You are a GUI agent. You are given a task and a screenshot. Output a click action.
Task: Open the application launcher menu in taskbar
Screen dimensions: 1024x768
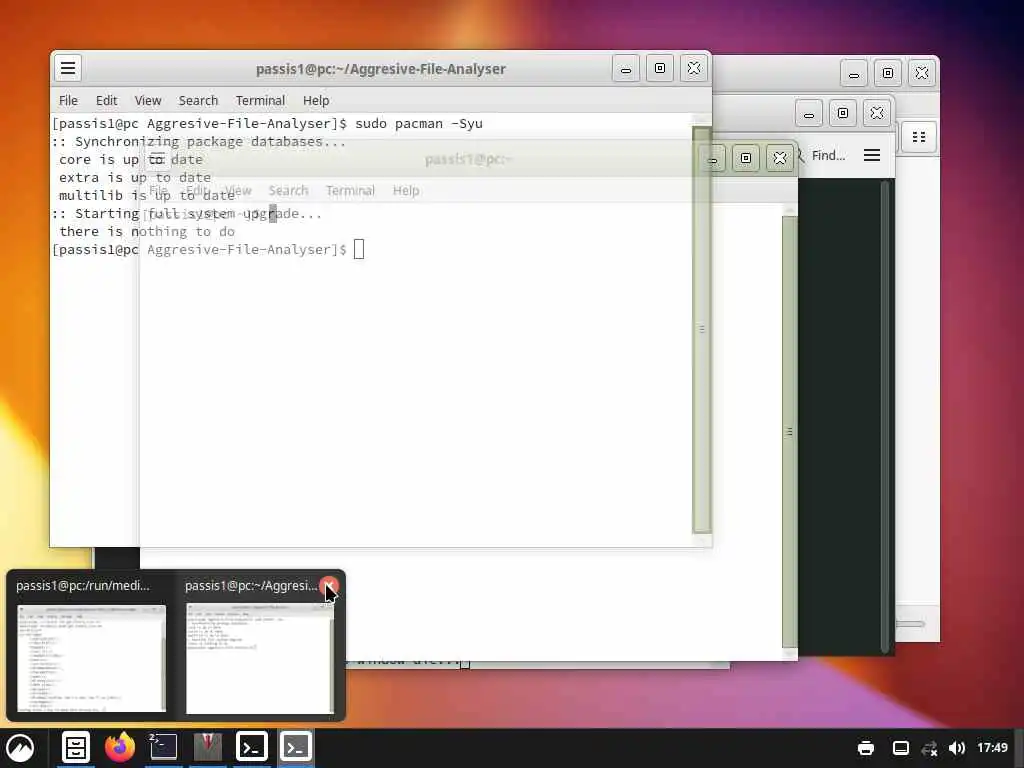20,748
